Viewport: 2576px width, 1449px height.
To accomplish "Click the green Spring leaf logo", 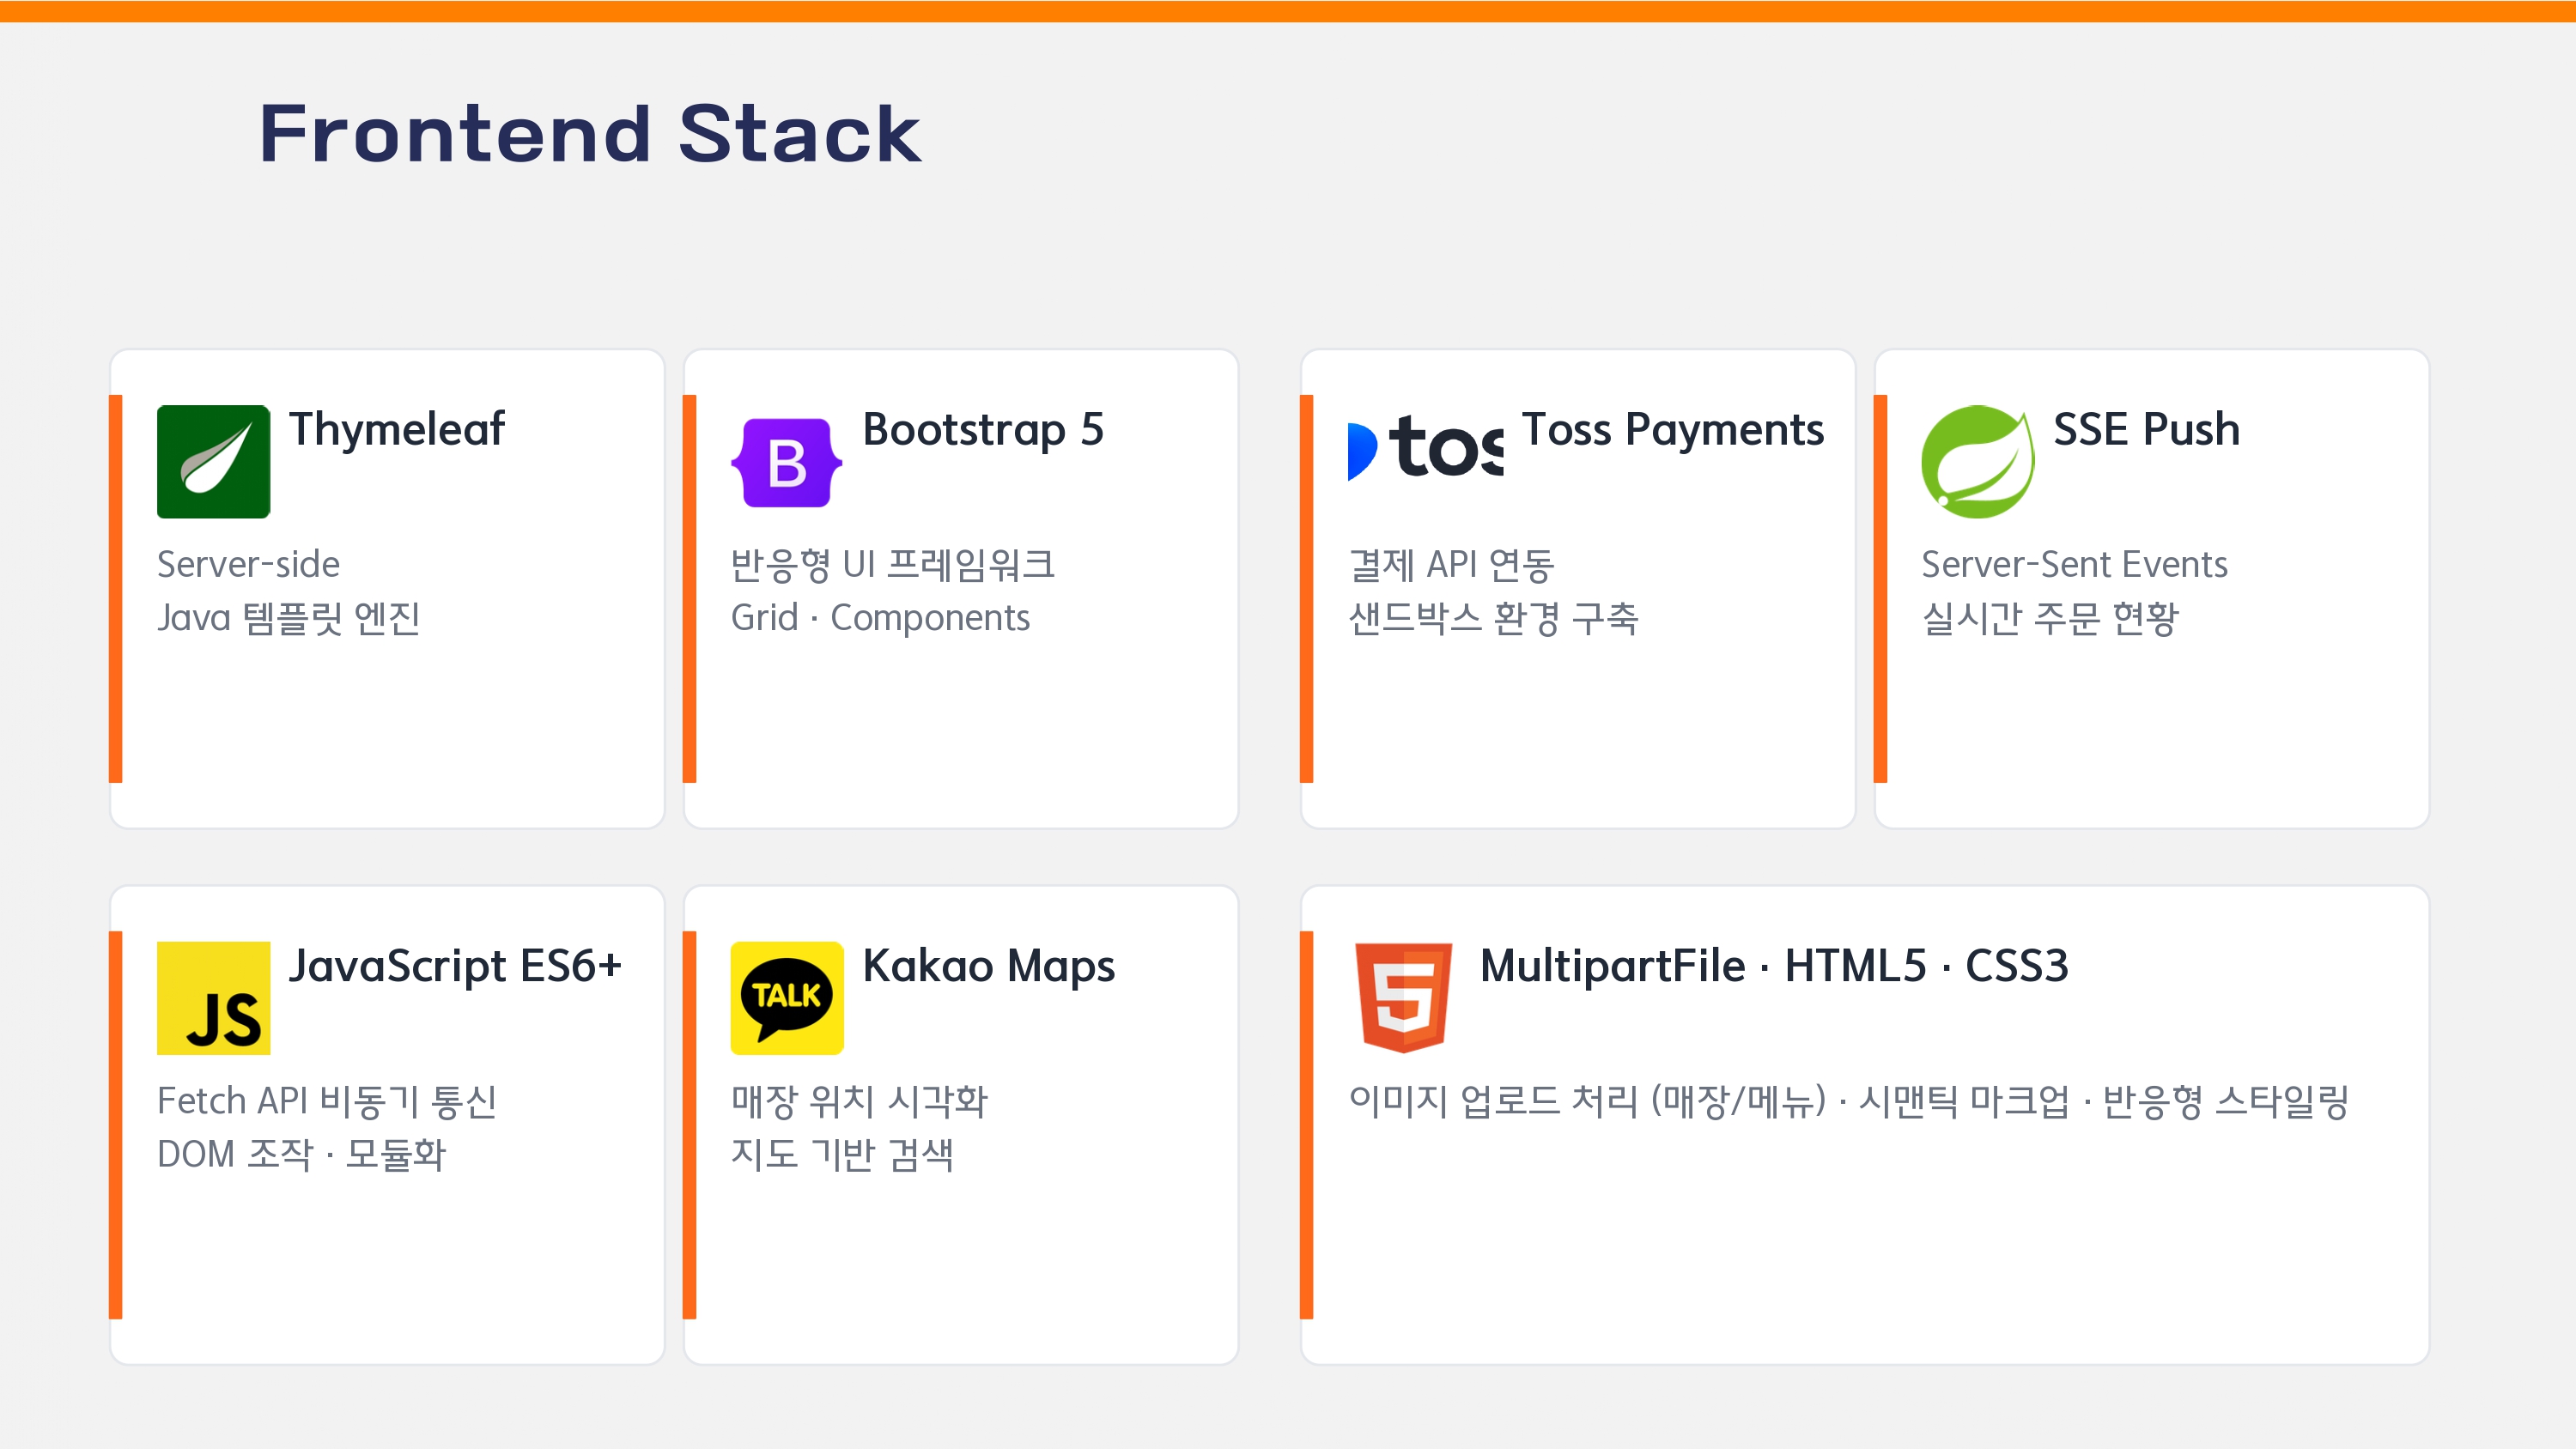I will point(1977,461).
